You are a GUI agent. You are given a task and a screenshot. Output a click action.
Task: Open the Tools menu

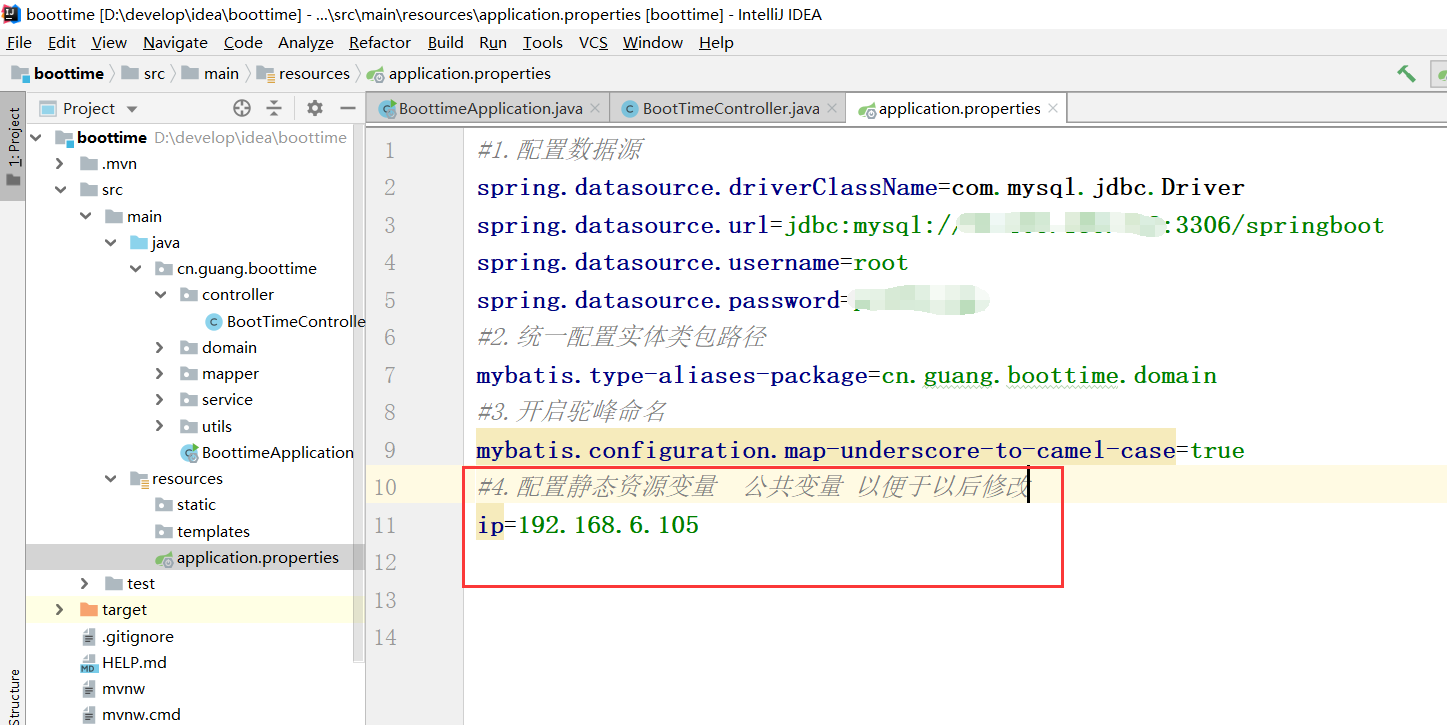click(x=543, y=42)
